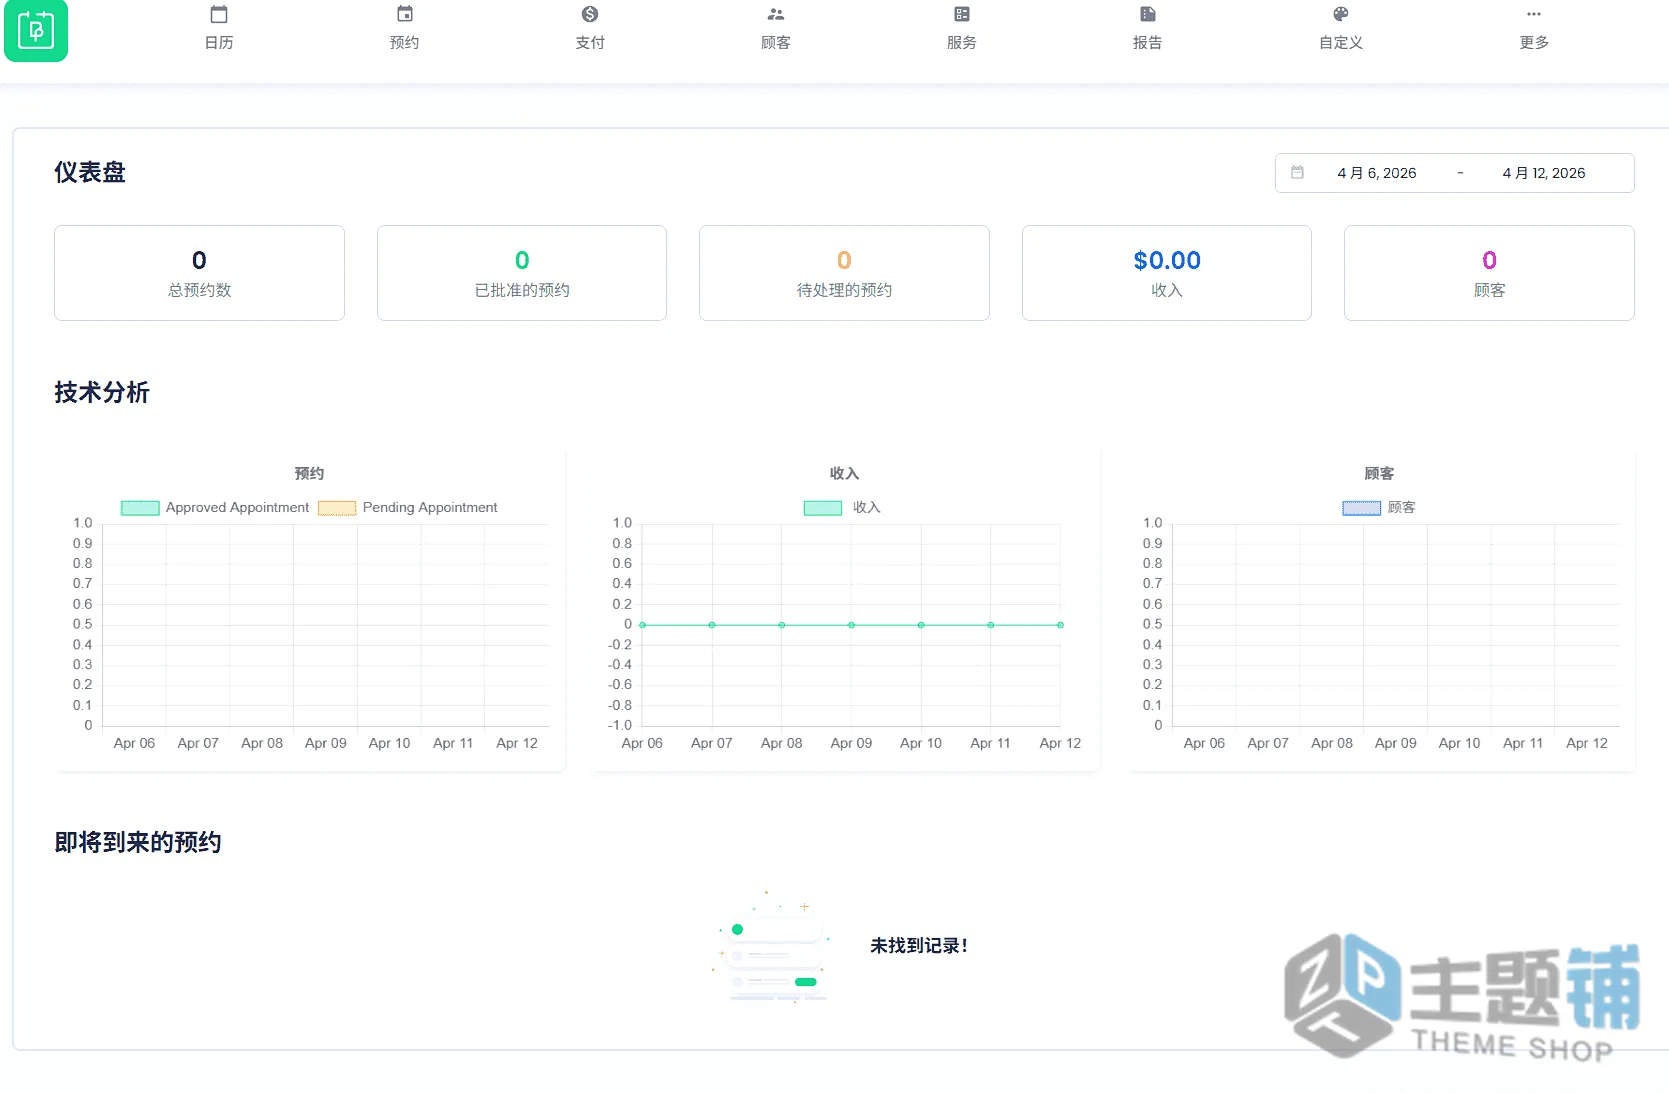Click the 未找到记录! message
The width and height of the screenshot is (1669, 1093).
(x=918, y=946)
